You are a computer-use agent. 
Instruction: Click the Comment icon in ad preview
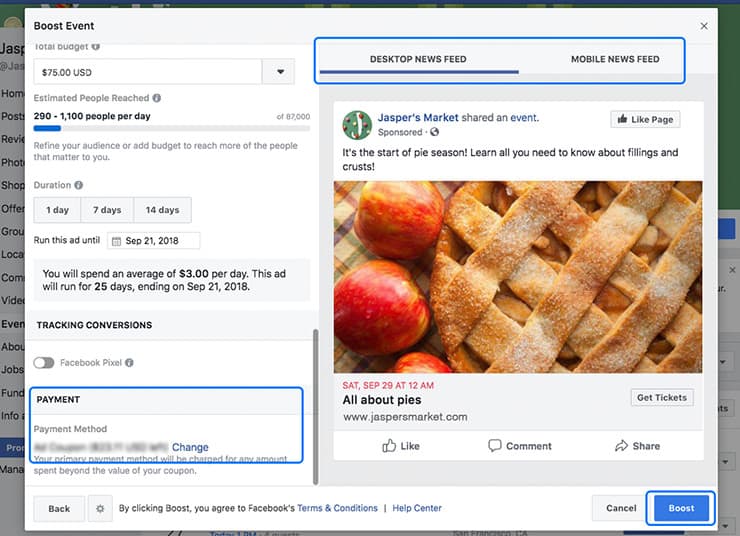pyautogui.click(x=494, y=446)
